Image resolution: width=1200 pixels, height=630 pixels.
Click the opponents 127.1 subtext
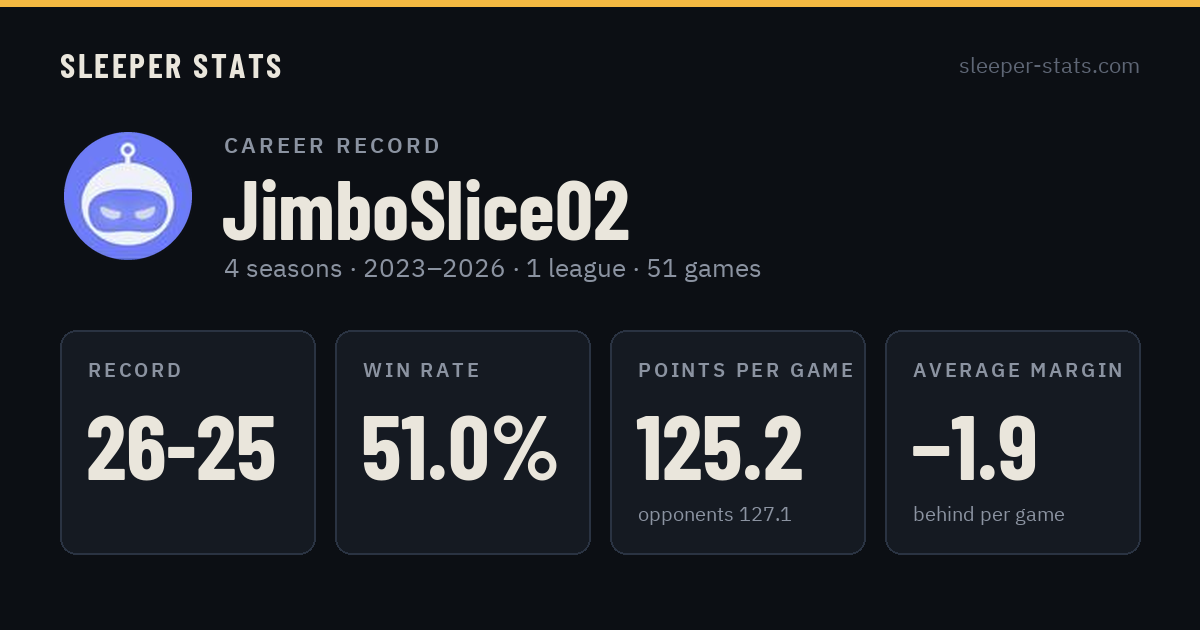[715, 515]
